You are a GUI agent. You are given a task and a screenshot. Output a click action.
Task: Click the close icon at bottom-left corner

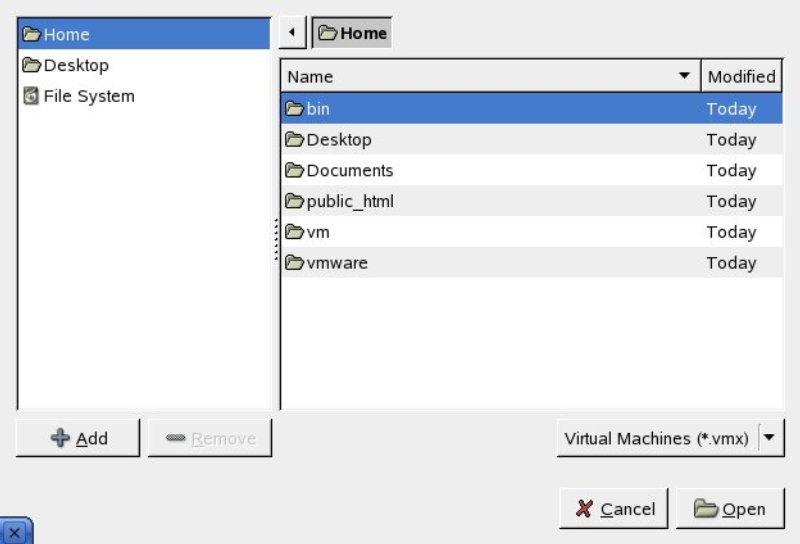[x=15, y=533]
